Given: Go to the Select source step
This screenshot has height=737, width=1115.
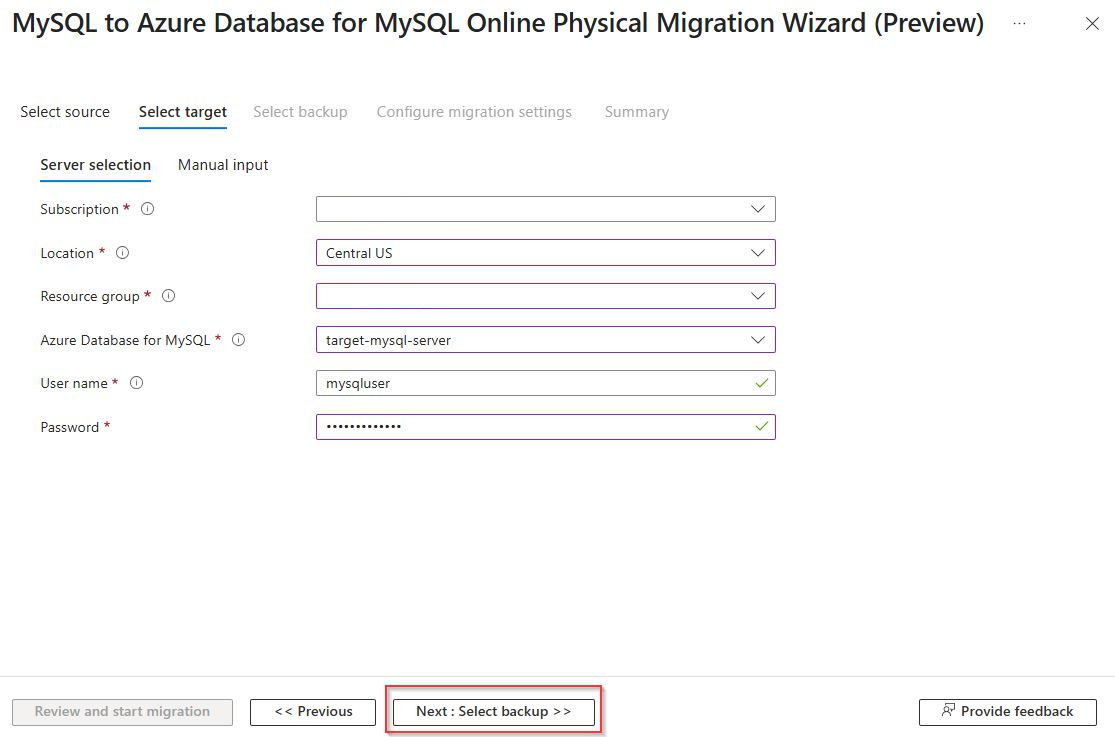Looking at the screenshot, I should 65,112.
